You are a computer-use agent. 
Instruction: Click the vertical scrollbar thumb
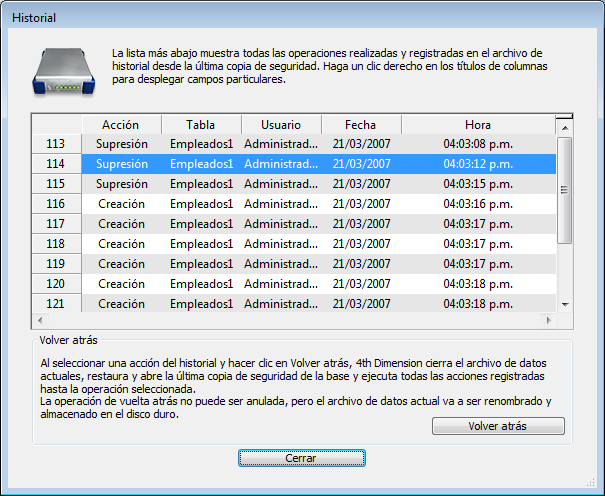pos(564,190)
